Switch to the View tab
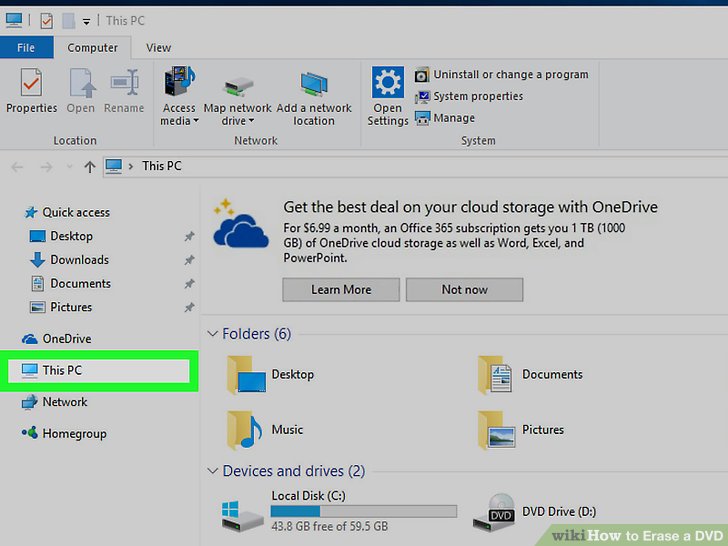Viewport: 728px width, 546px height. (x=158, y=47)
